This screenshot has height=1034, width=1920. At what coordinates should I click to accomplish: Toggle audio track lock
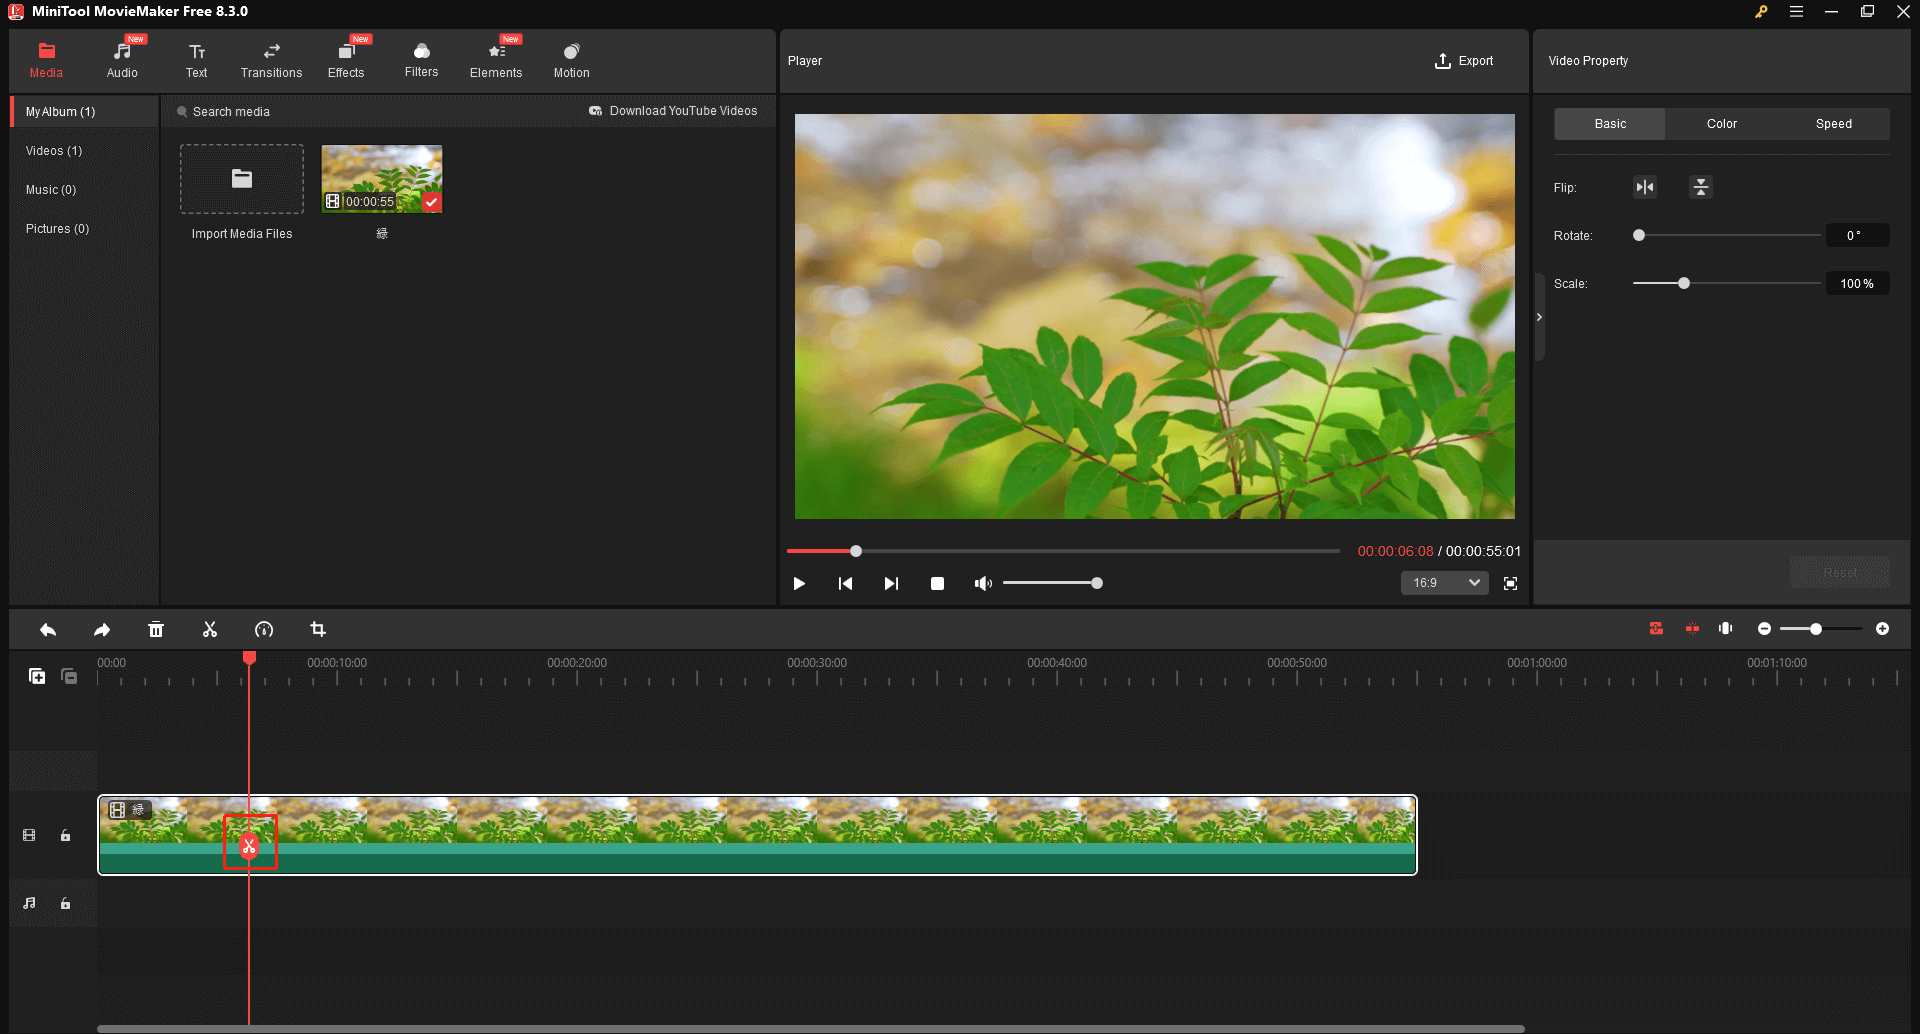[65, 904]
